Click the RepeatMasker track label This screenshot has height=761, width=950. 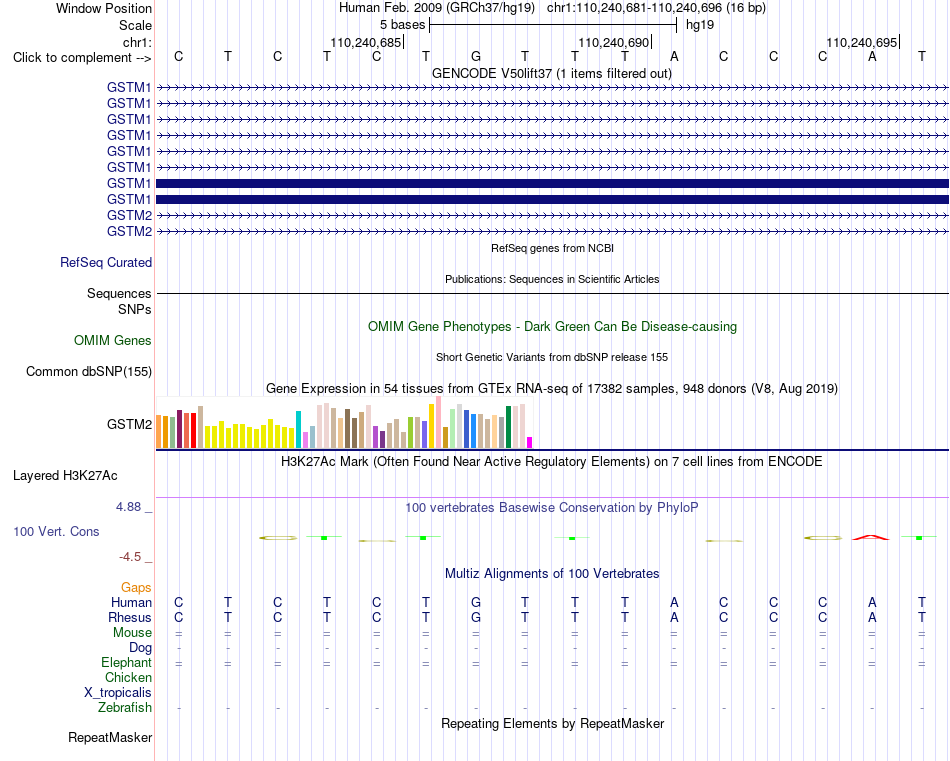pyautogui.click(x=110, y=737)
